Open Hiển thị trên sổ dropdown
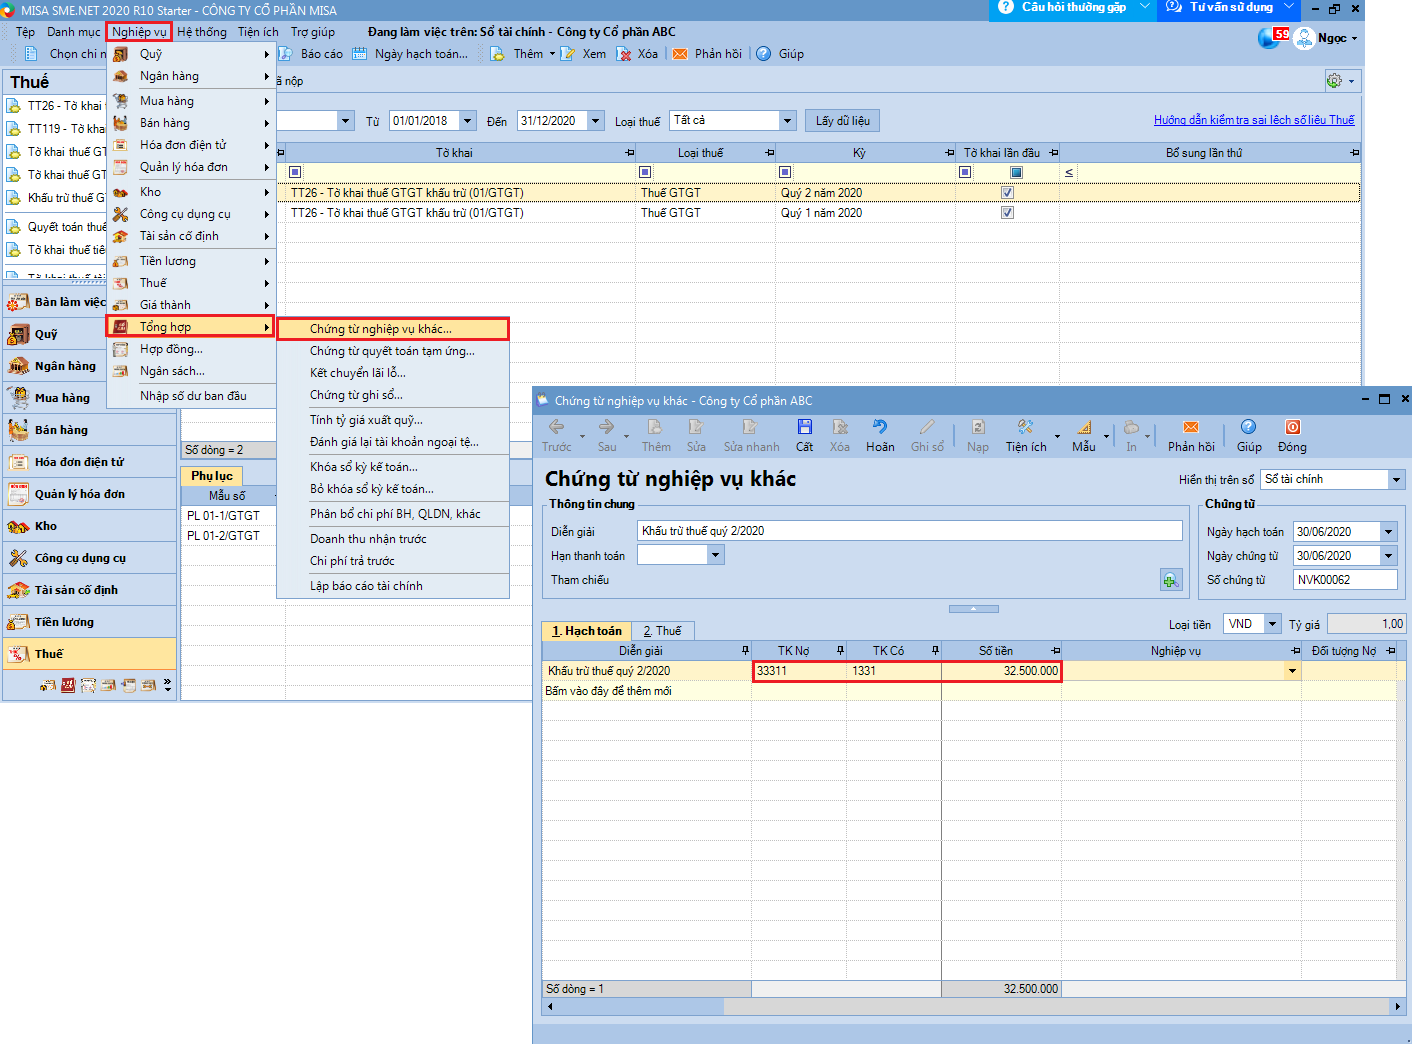 [x=1396, y=480]
